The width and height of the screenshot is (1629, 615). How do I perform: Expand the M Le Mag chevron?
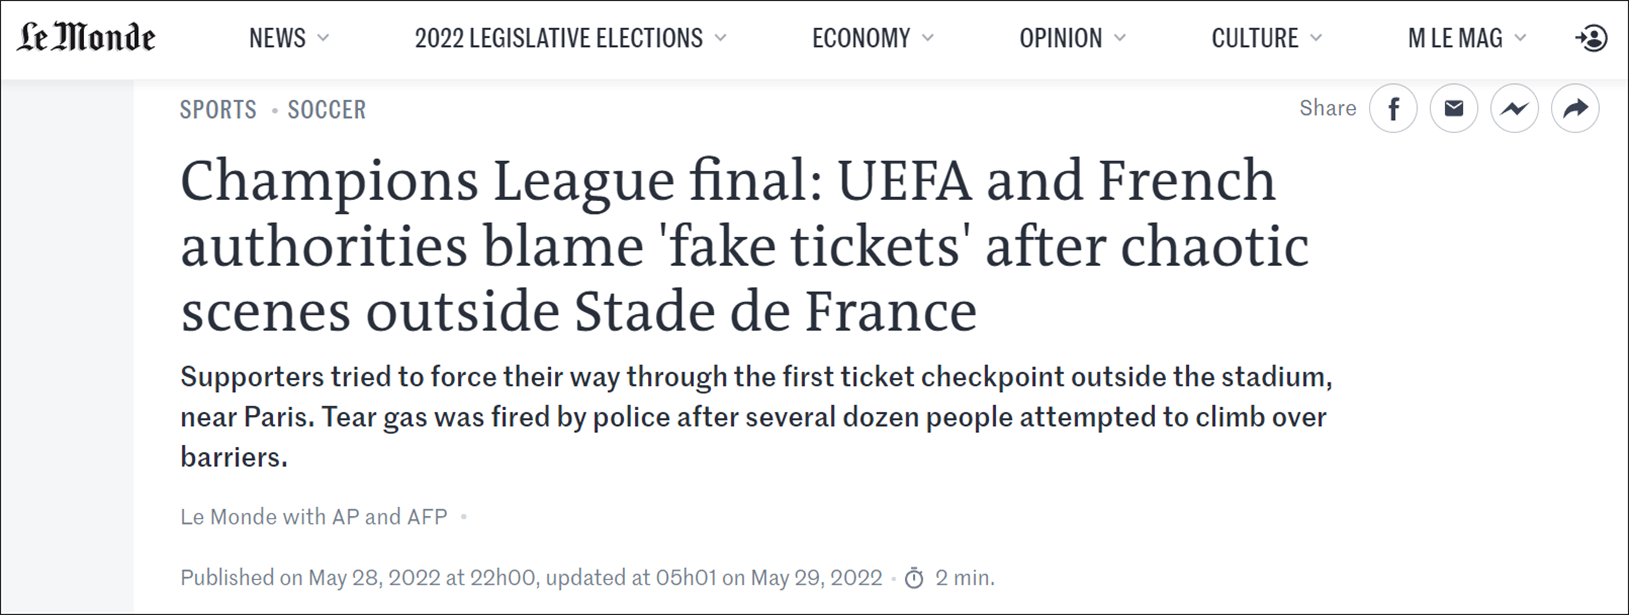click(1521, 38)
